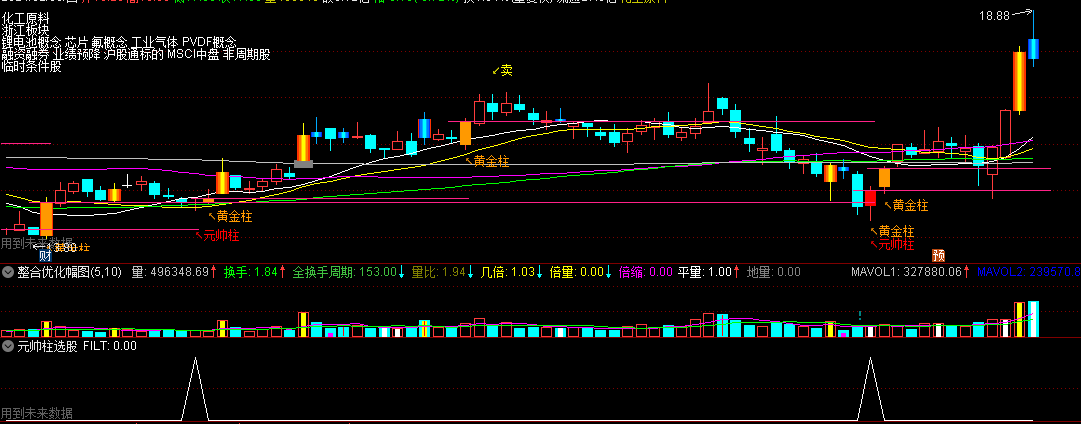The width and height of the screenshot is (1081, 424).
Task: Click the 量: 496348.69 volume value
Action: [174, 272]
